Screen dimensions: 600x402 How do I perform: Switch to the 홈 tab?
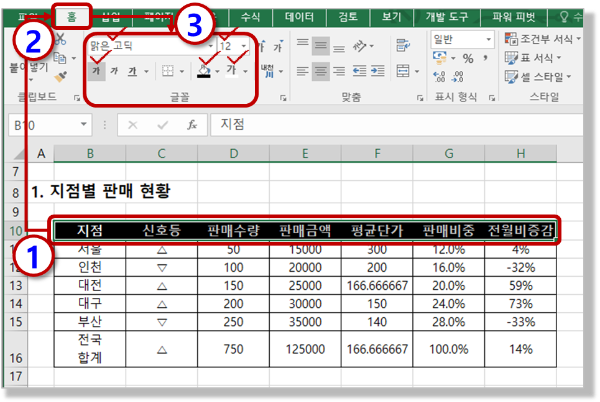click(72, 17)
